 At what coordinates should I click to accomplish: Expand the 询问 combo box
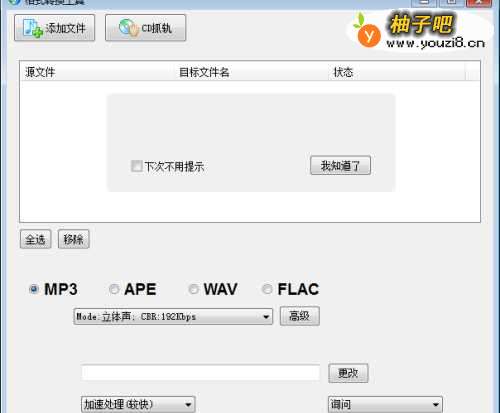pyautogui.click(x=385, y=404)
